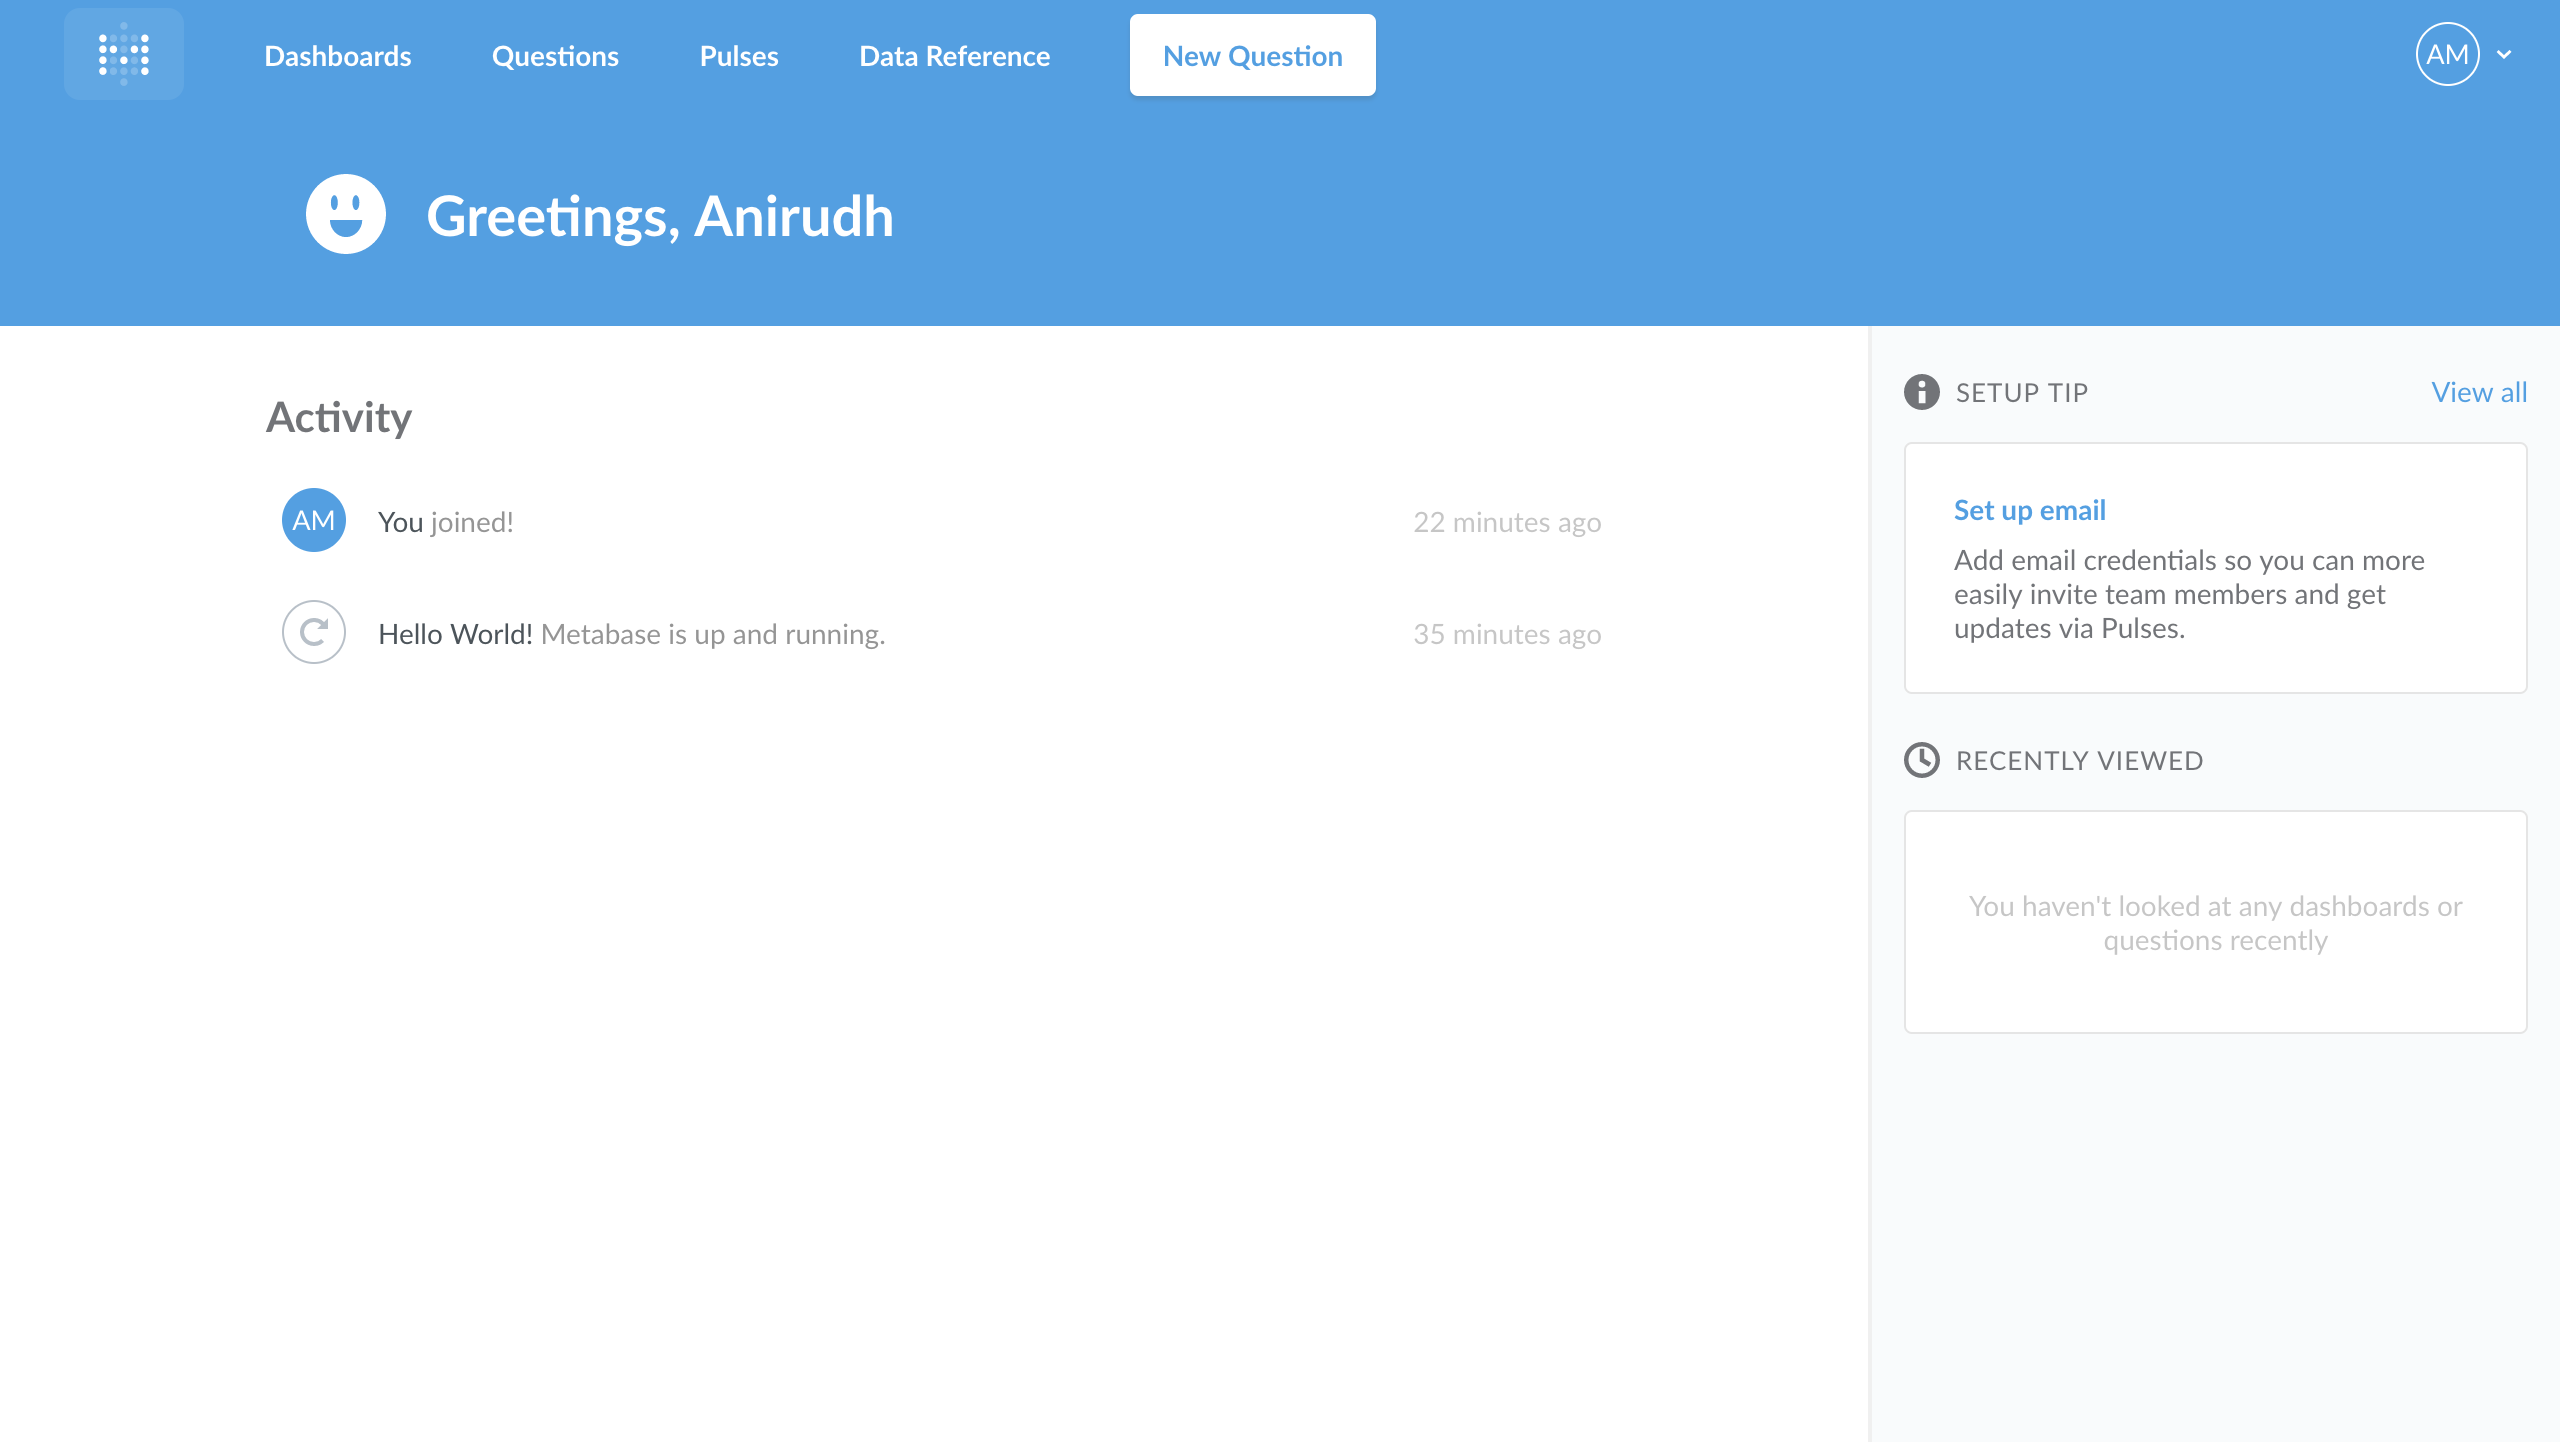Open the Pulses page
This screenshot has width=2560, height=1442.
coord(738,56)
